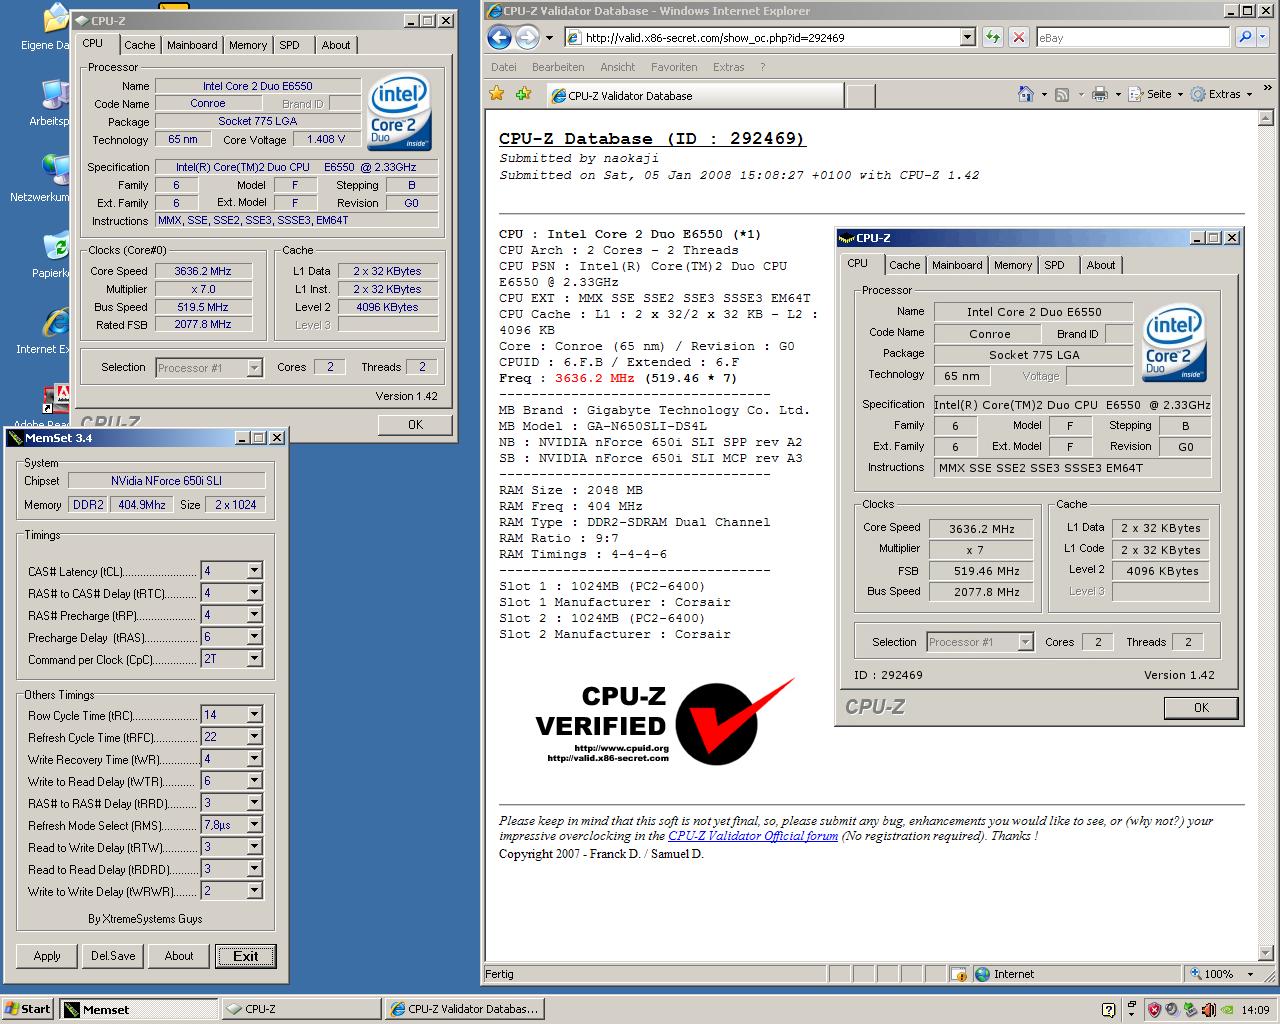Click About button in MemSet
1280x1024 pixels.
179,956
